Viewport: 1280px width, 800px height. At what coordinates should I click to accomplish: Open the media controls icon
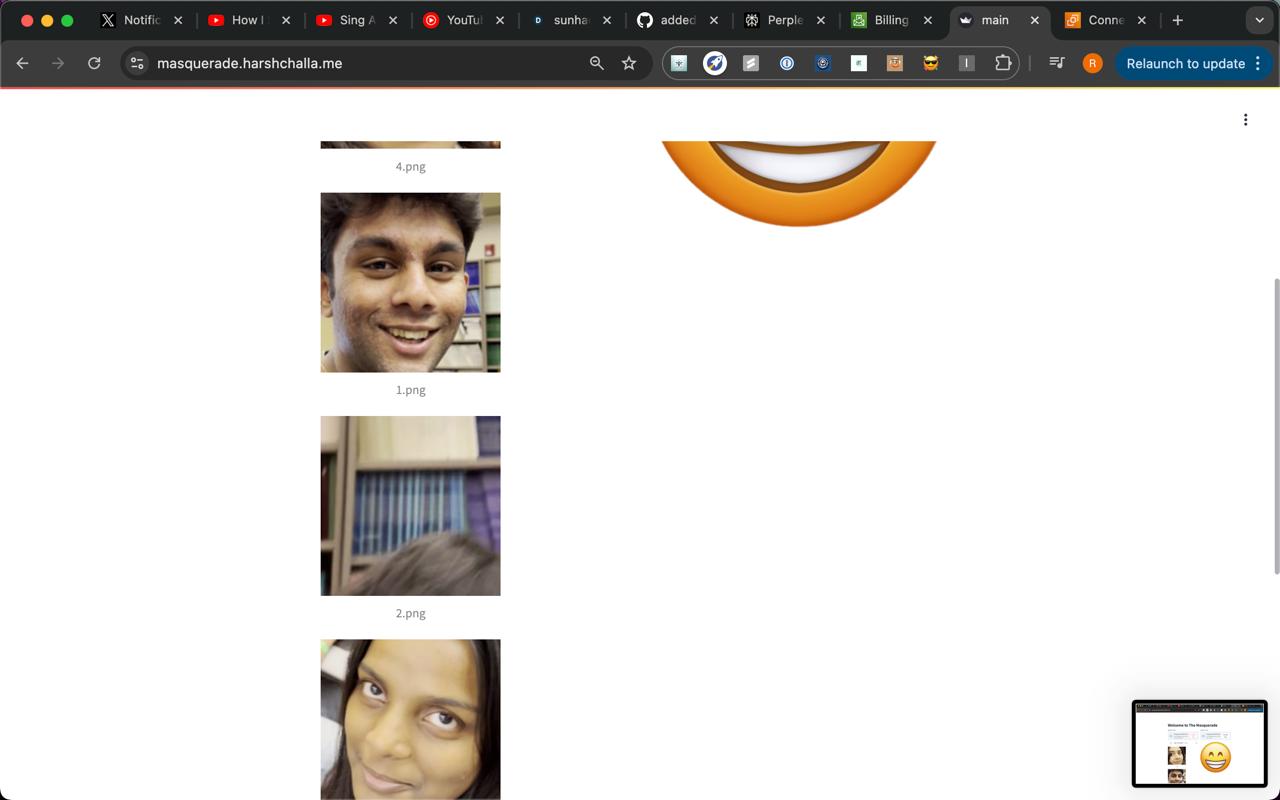(1057, 63)
